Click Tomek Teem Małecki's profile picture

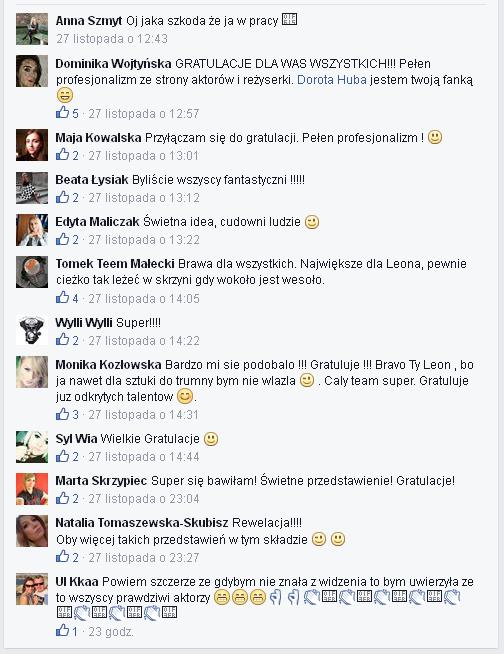(x=32, y=272)
